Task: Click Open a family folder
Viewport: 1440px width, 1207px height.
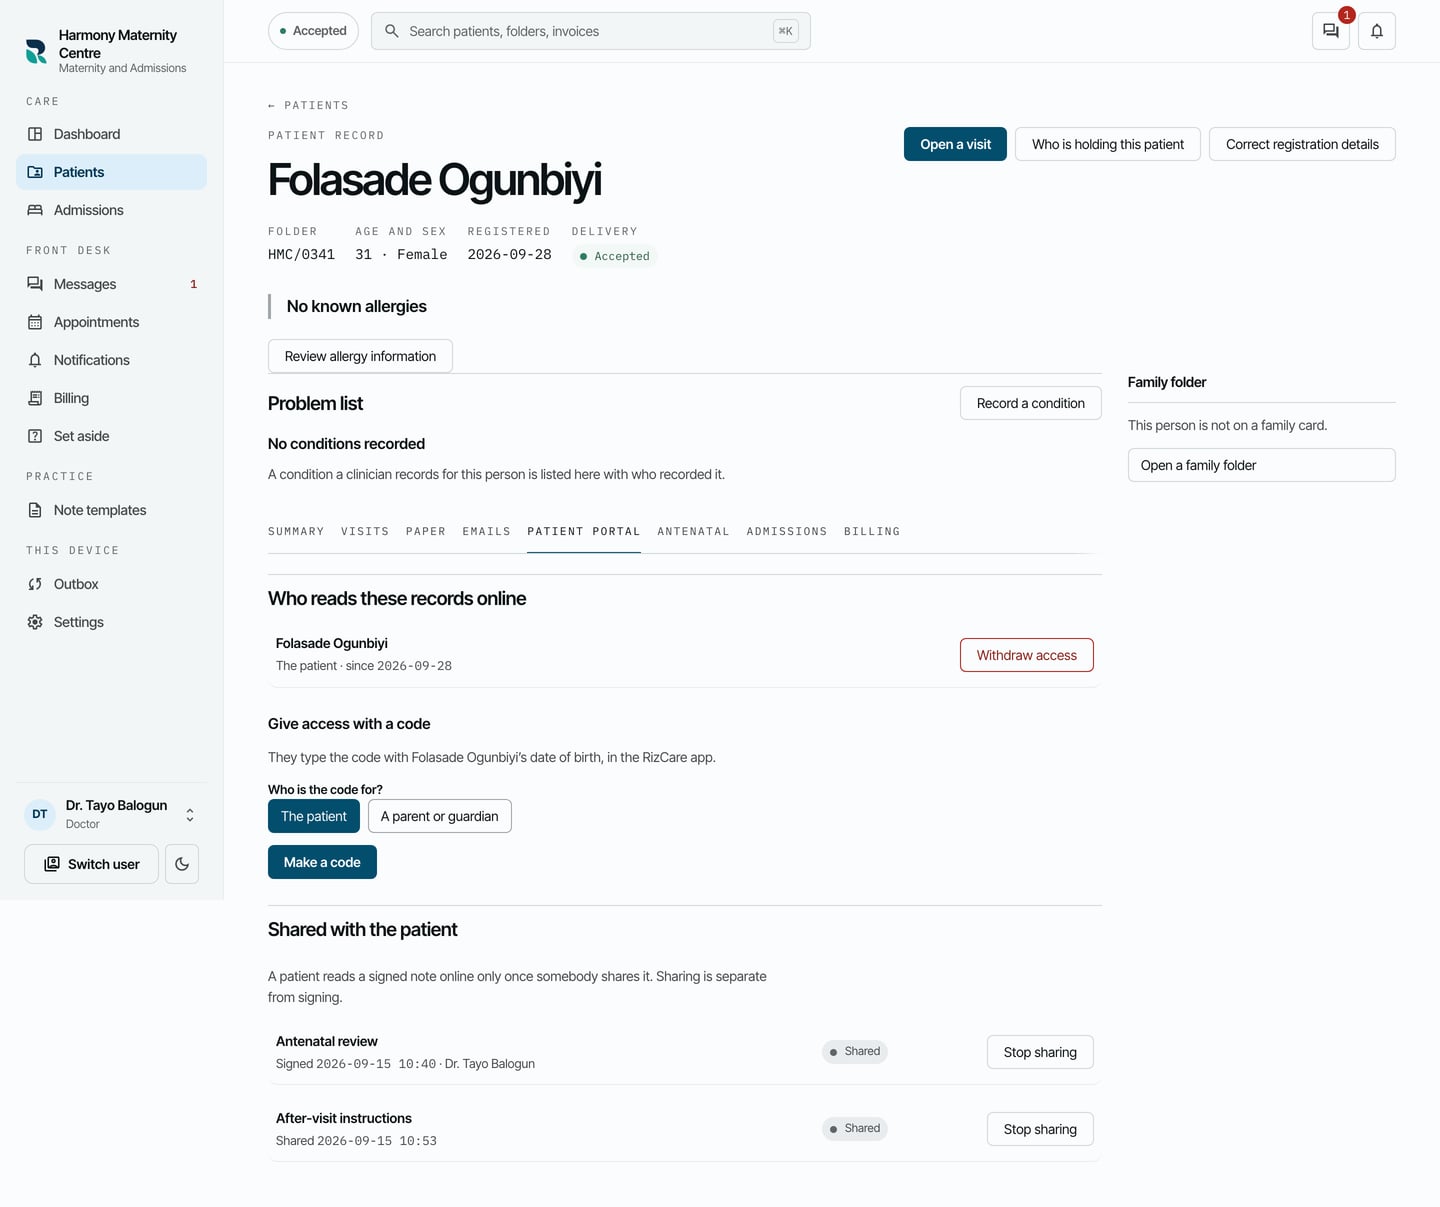Action: click(x=1262, y=465)
